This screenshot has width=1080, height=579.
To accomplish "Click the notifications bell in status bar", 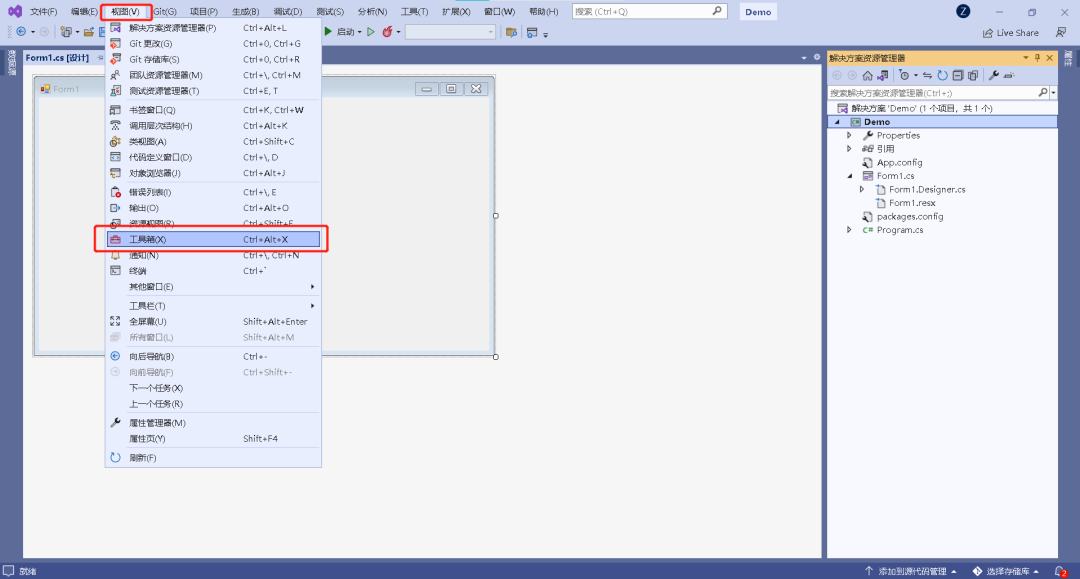I will tap(1059, 571).
